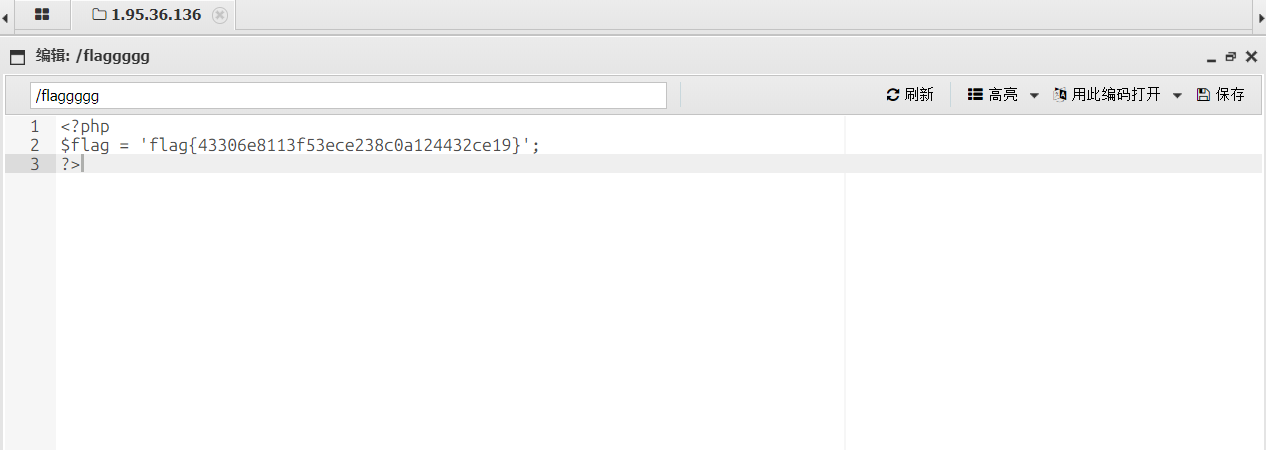Select line number 1 in the gutter
The height and width of the screenshot is (450, 1266).
click(35, 127)
